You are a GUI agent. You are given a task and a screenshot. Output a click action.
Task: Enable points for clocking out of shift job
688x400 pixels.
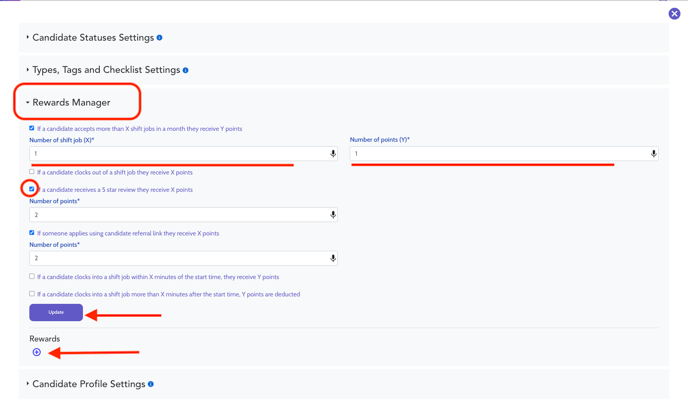[x=32, y=171]
